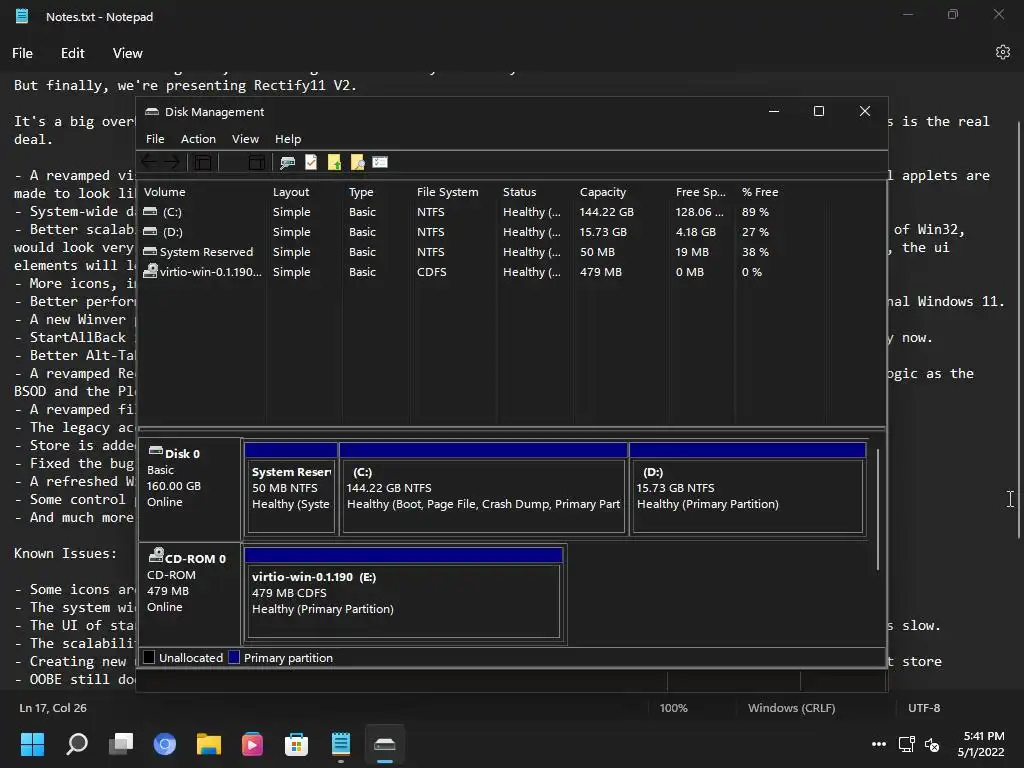Select the virtio-win disc icon in volume list
The height and width of the screenshot is (768, 1024).
click(x=150, y=270)
